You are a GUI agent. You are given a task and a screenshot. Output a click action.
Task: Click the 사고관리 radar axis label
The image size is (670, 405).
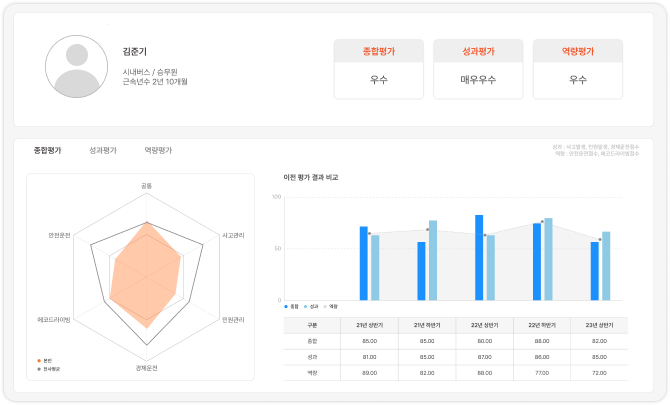pos(233,235)
